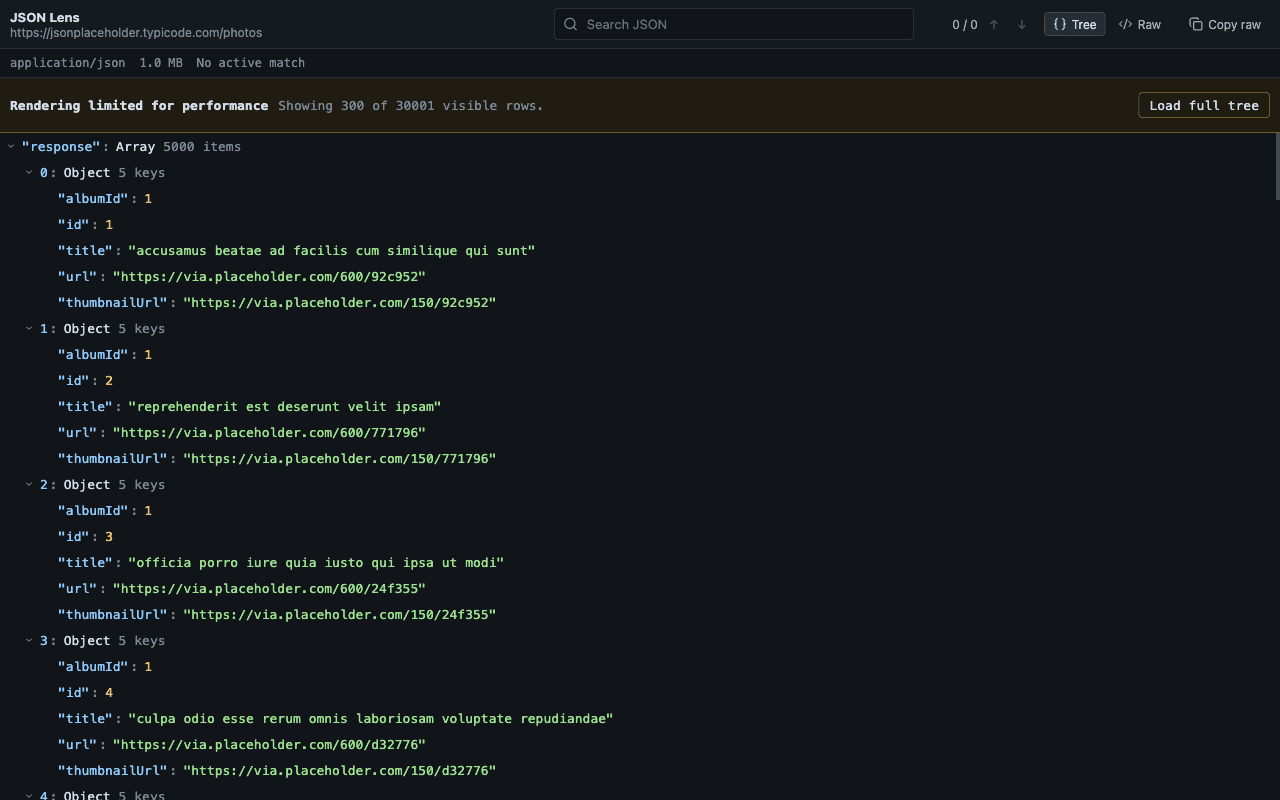Click the Search JSON input field
This screenshot has width=1280, height=800.
pos(734,24)
